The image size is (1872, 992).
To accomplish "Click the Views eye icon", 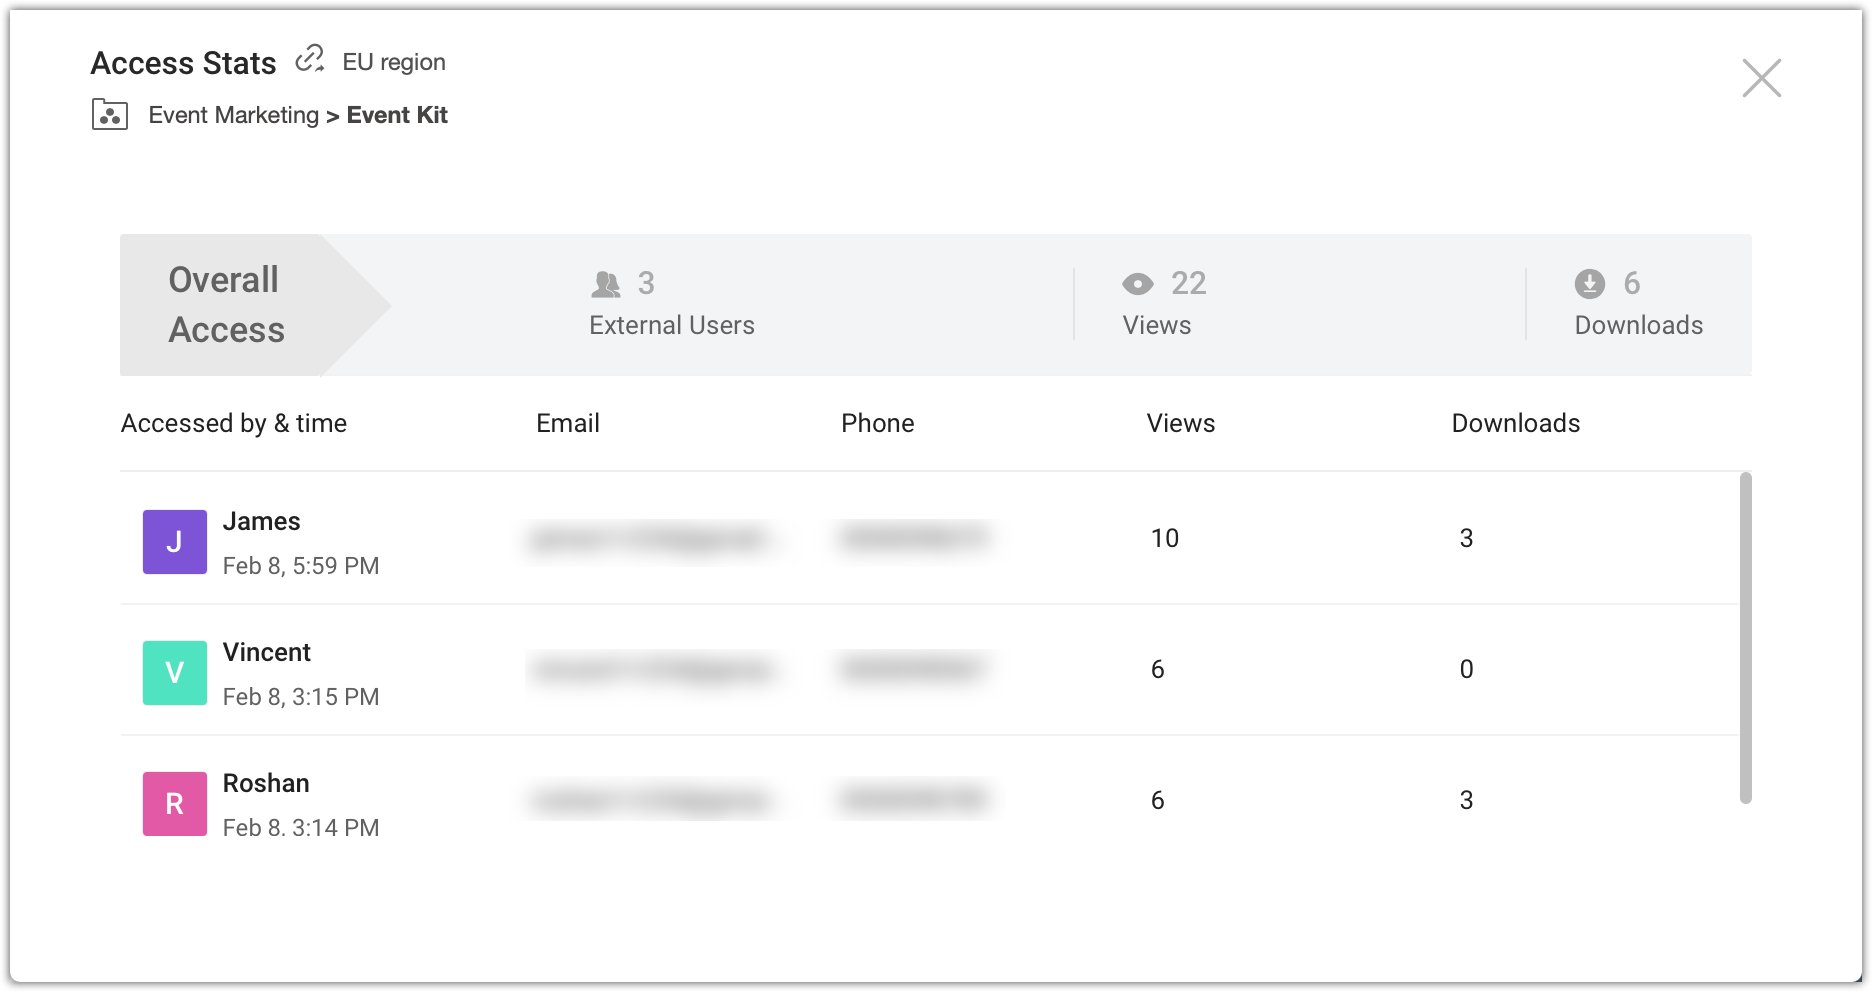I will 1137,284.
